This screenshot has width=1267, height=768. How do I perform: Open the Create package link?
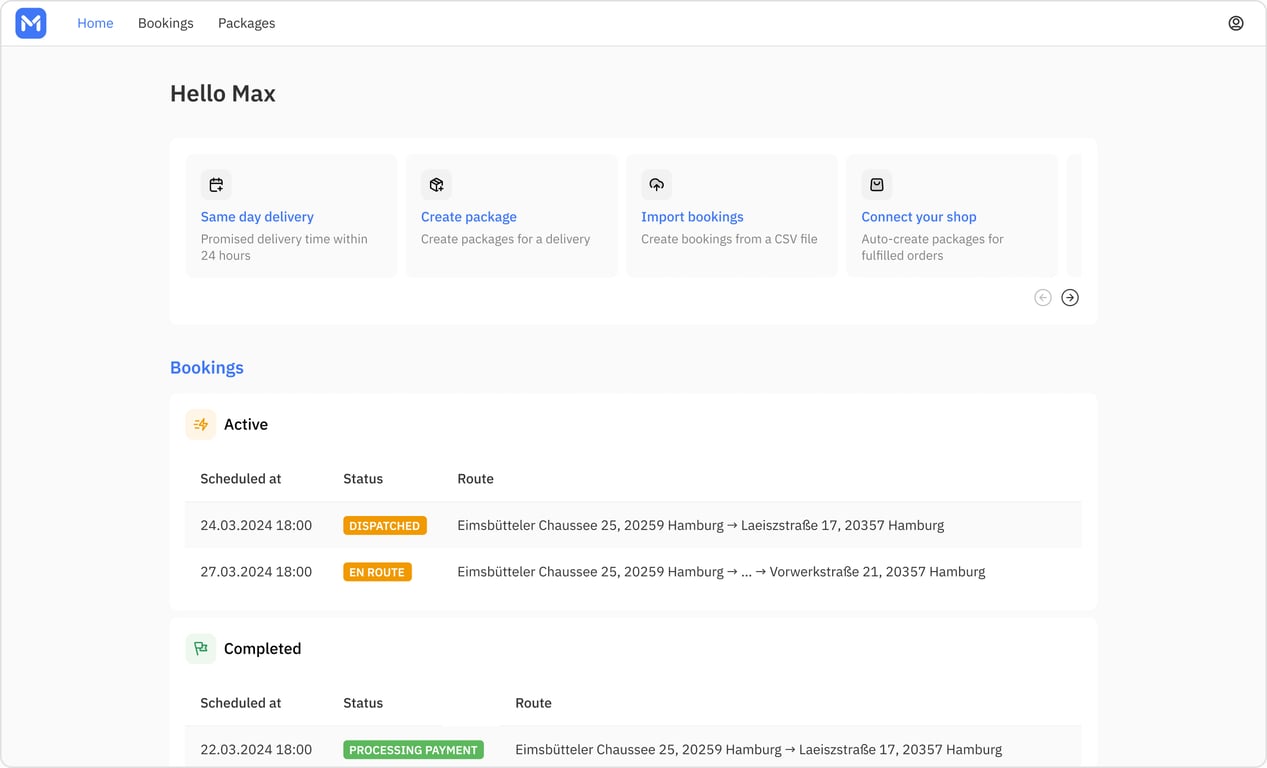pyautogui.click(x=469, y=217)
